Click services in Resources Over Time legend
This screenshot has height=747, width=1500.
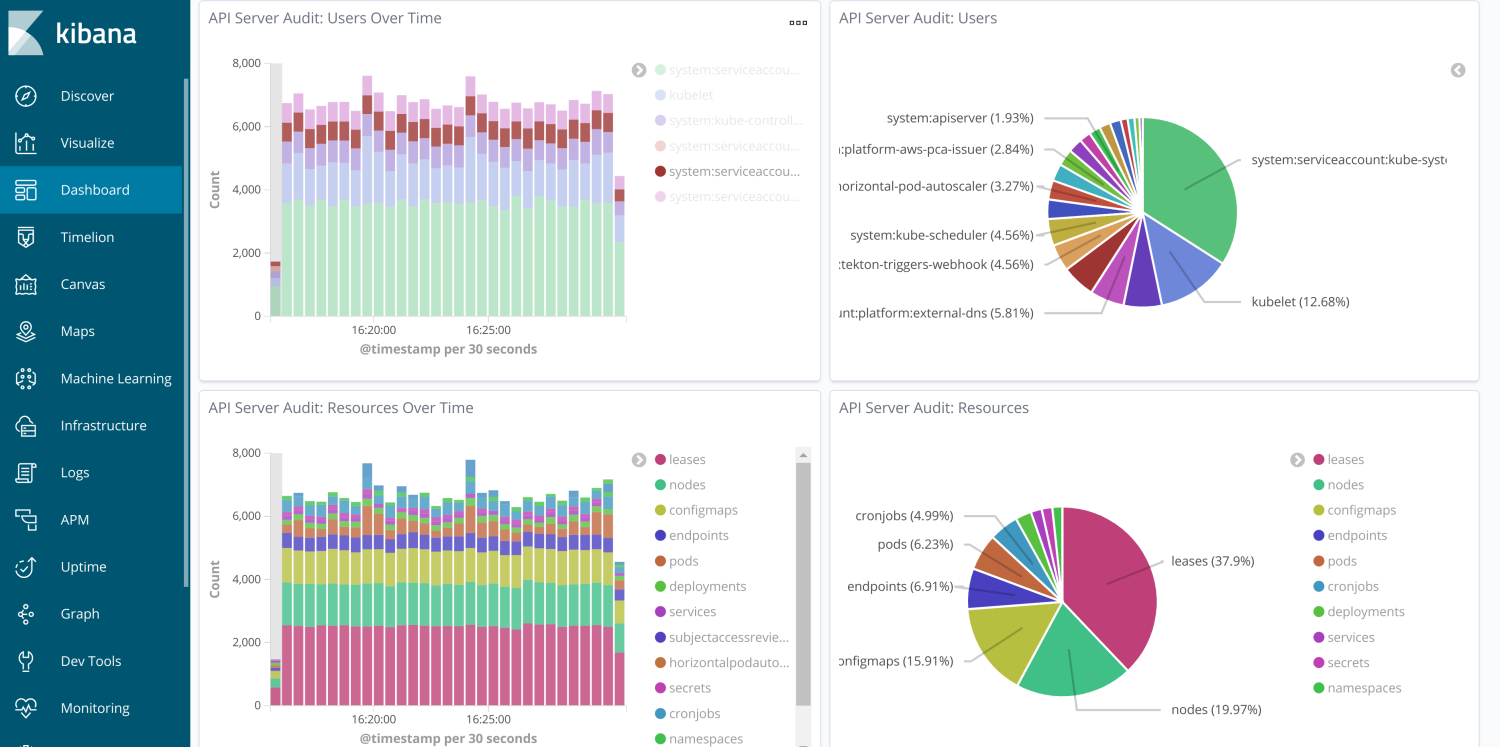tap(692, 612)
